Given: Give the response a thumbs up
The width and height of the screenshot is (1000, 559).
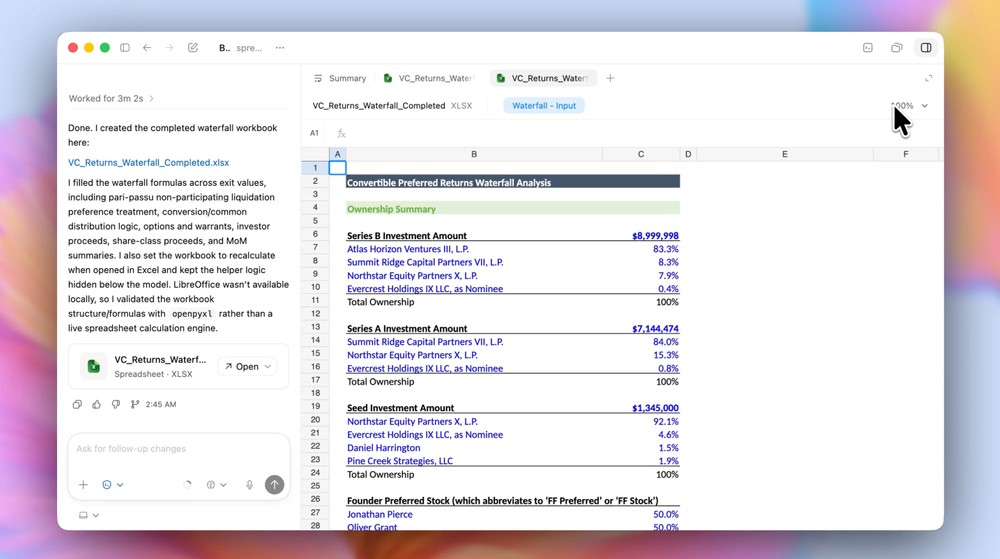Looking at the screenshot, I should click(x=97, y=405).
